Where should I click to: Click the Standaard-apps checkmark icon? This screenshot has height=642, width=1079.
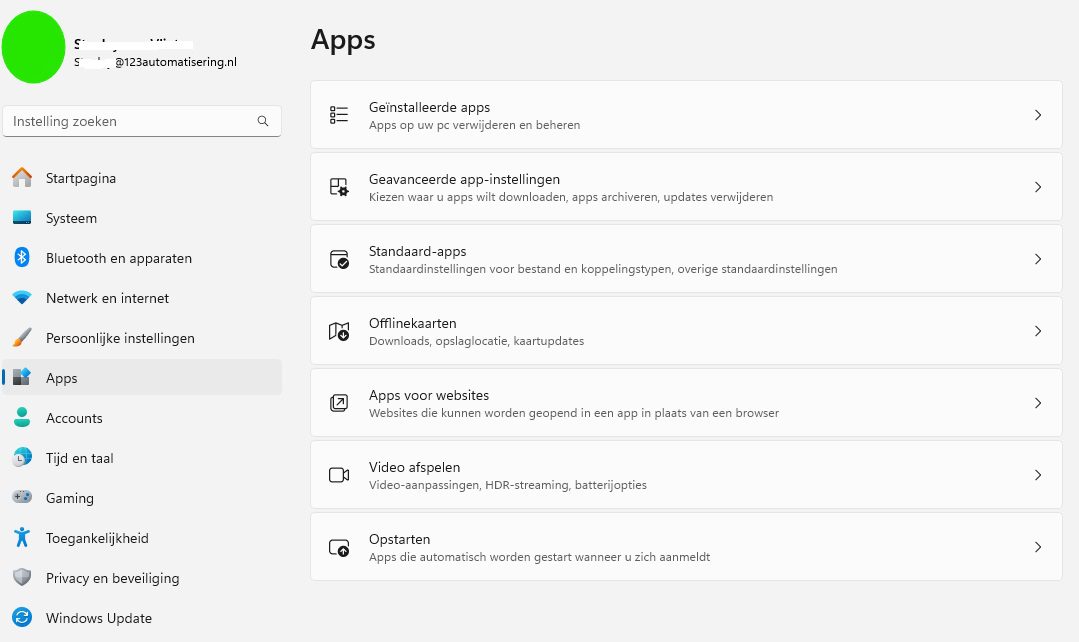[x=340, y=258]
